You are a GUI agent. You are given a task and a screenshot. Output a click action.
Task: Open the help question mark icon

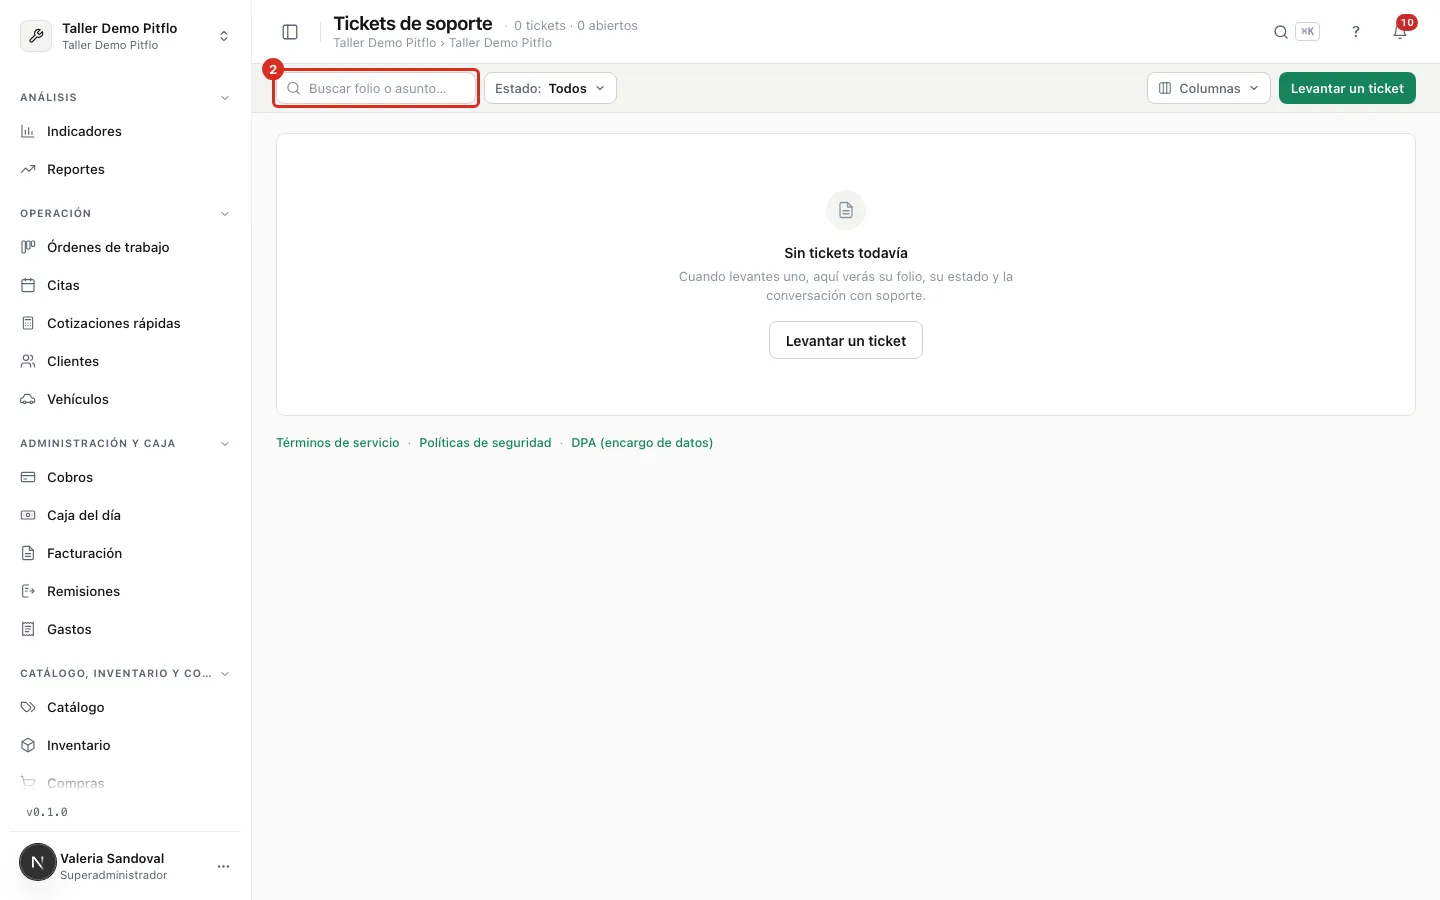coord(1356,32)
